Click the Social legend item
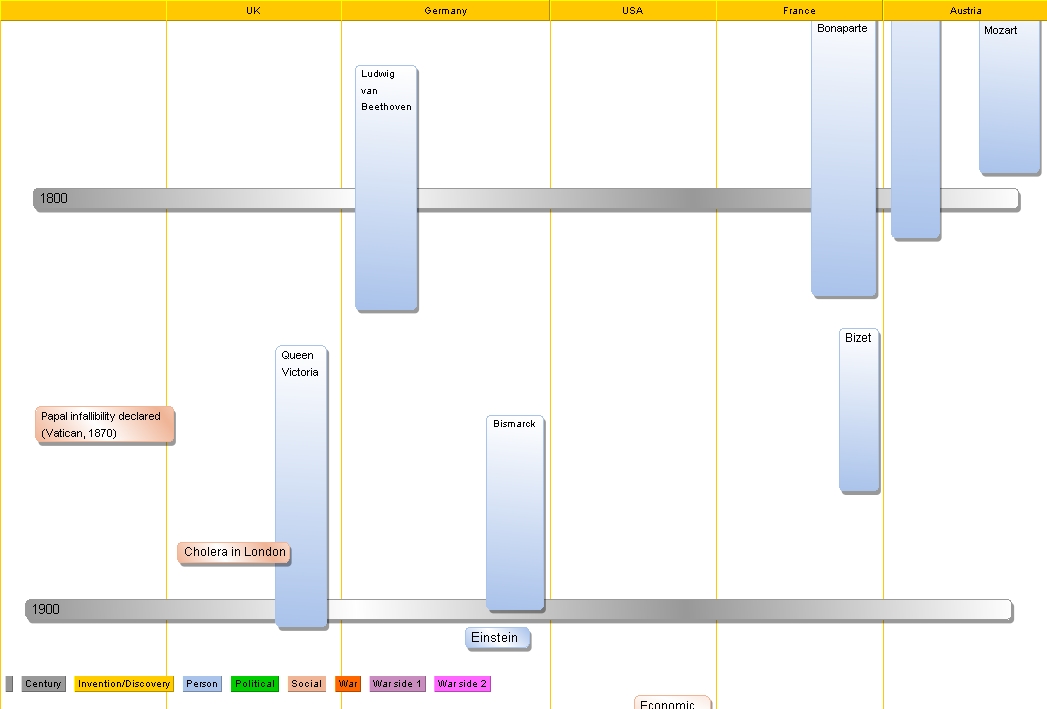Screen dimensions: 1047x709 click(306, 684)
